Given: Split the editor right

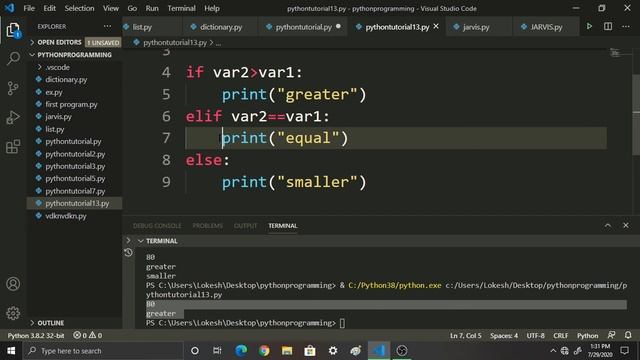Looking at the screenshot, I should point(608,27).
